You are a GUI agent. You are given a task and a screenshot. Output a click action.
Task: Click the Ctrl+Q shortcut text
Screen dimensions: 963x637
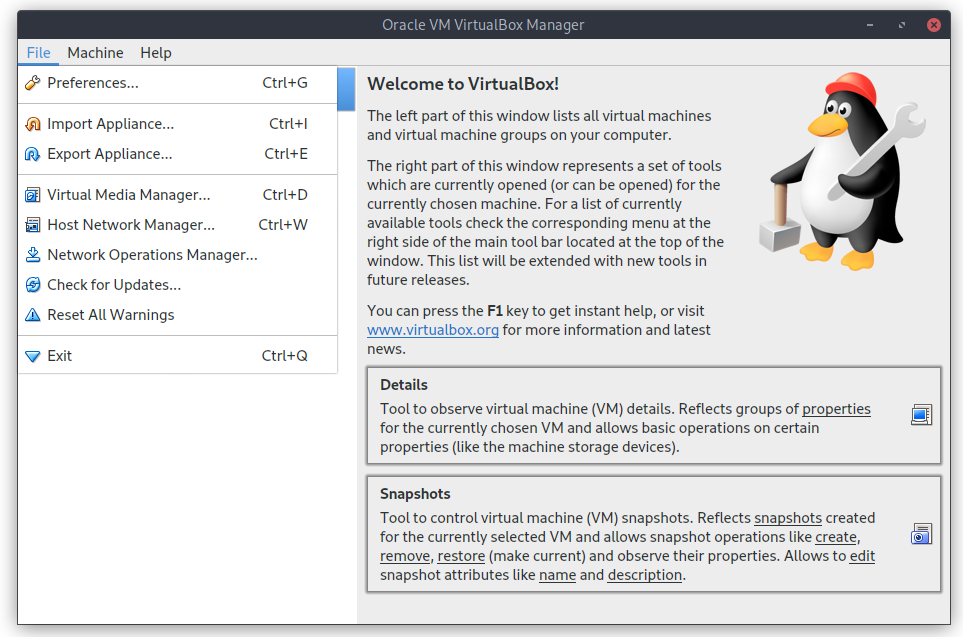(x=284, y=356)
